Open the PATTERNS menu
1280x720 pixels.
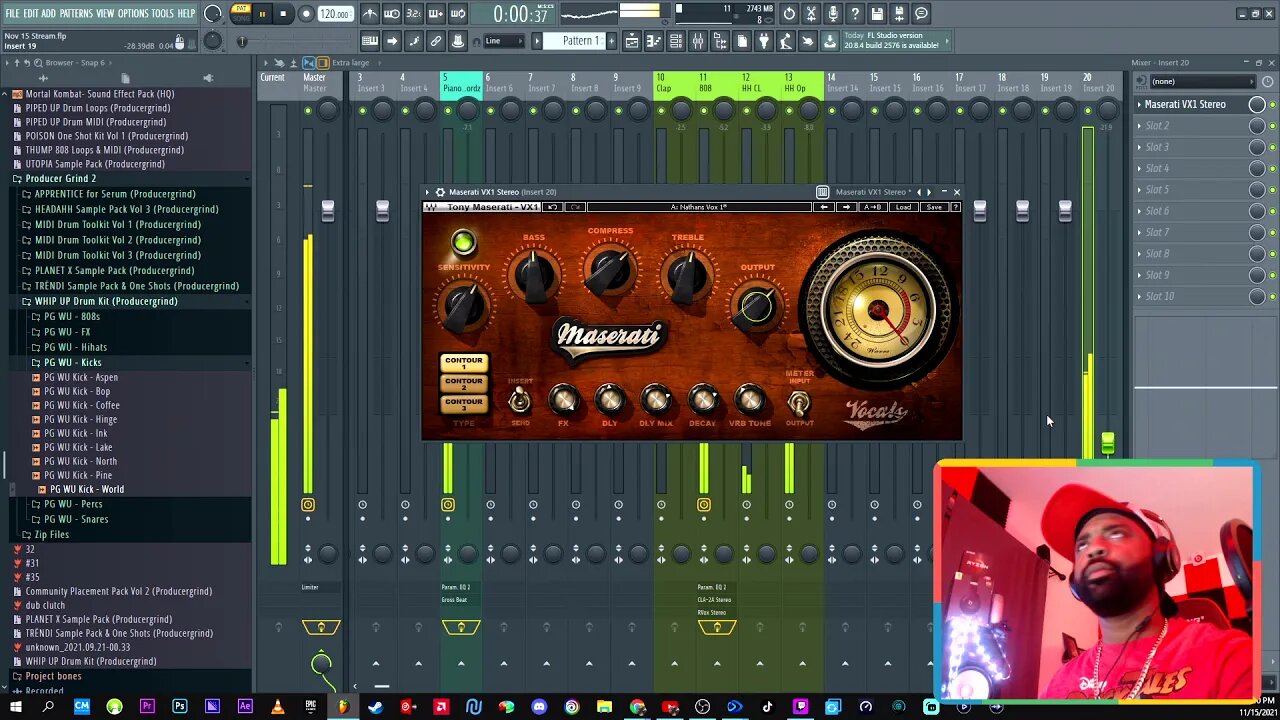pyautogui.click(x=76, y=13)
